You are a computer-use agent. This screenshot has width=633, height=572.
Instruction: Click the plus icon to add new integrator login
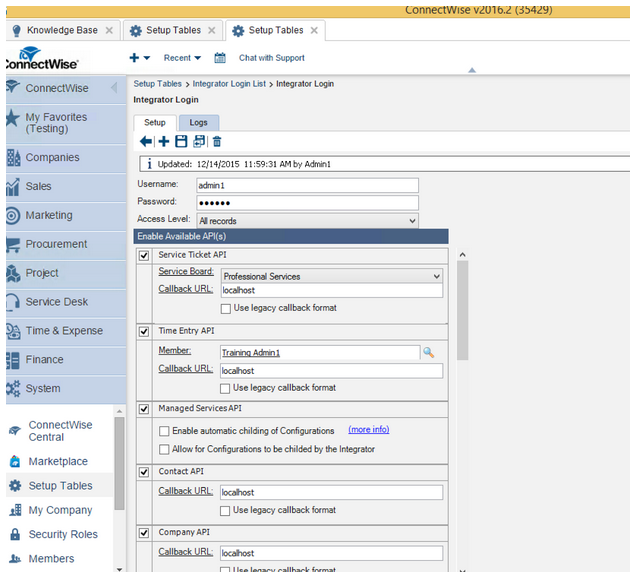[x=164, y=141]
